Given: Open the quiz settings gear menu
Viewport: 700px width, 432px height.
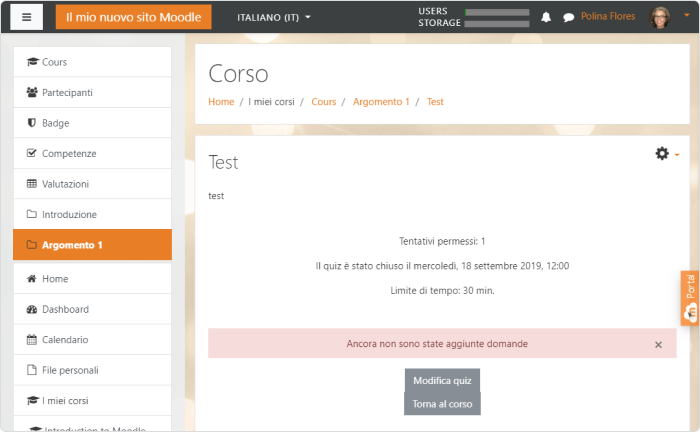Looking at the screenshot, I should 662,154.
